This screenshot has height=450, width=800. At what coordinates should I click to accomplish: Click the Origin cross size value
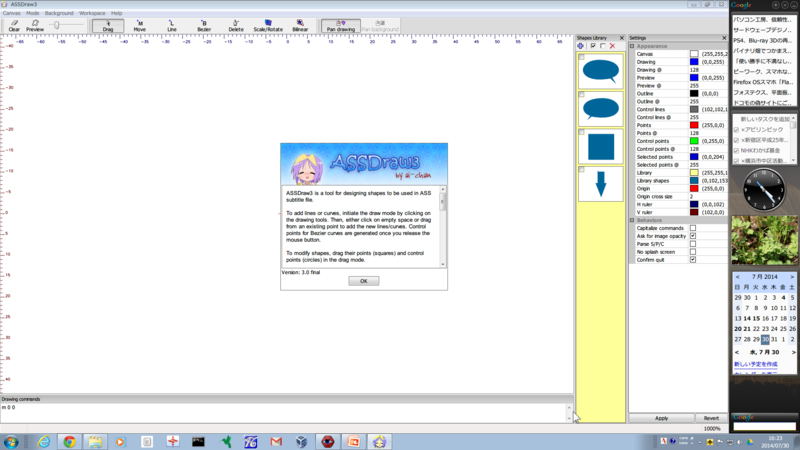708,196
